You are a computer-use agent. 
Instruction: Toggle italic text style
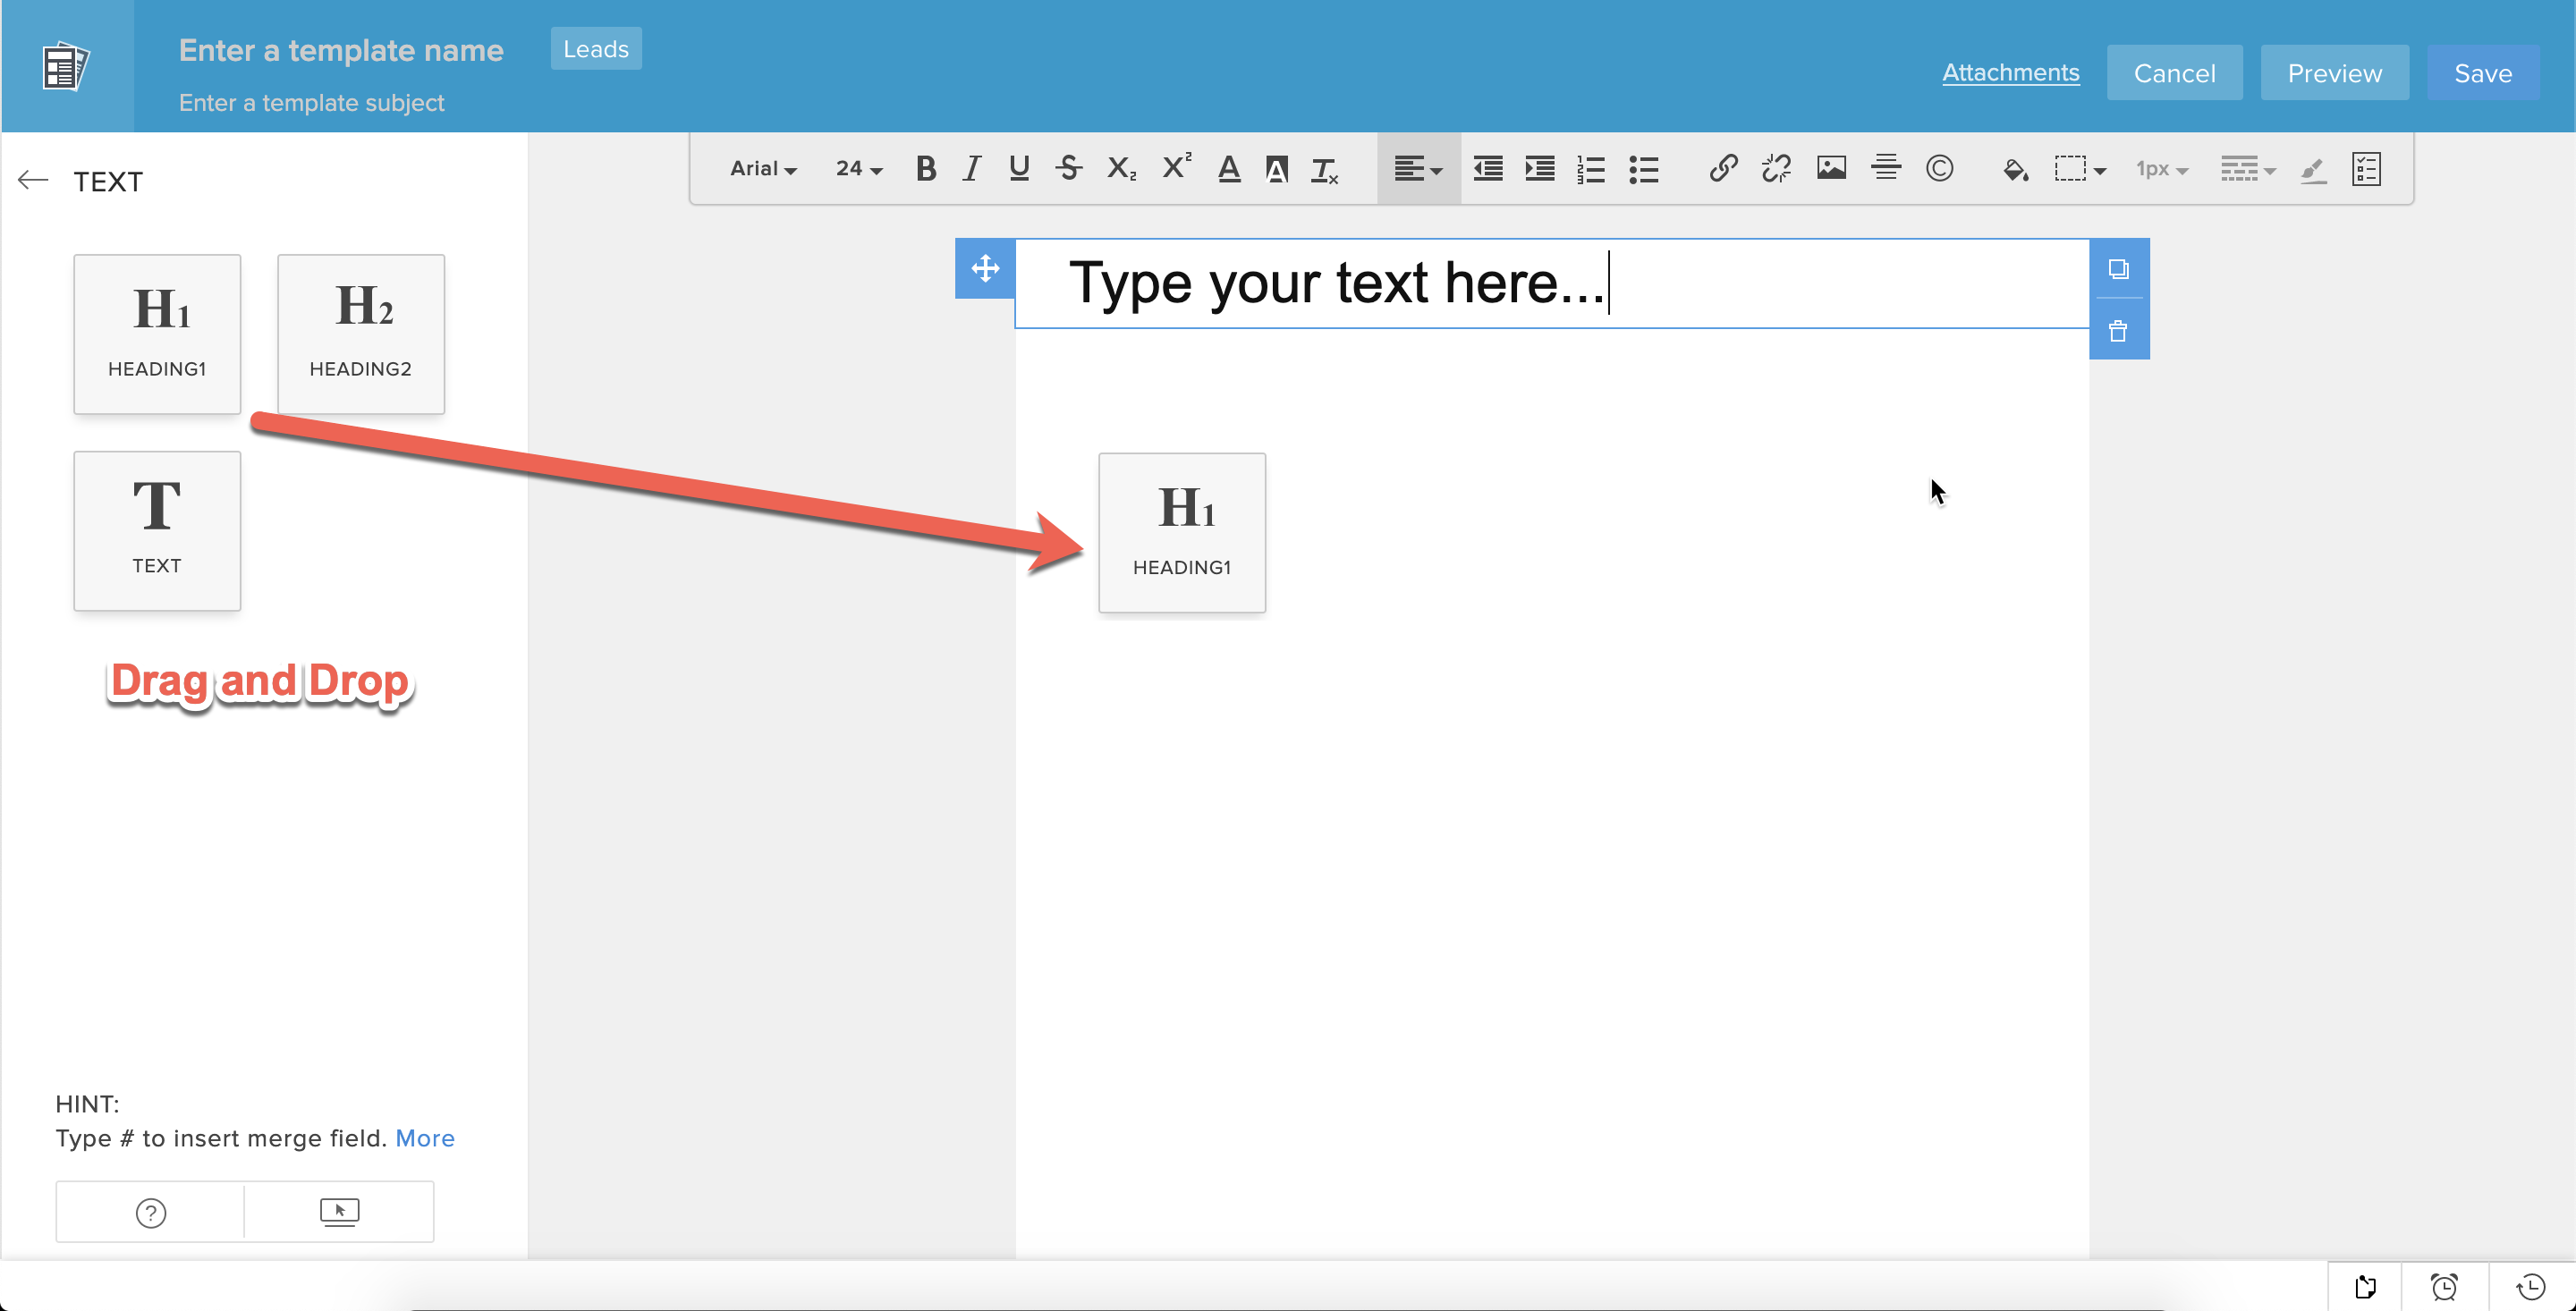(971, 169)
